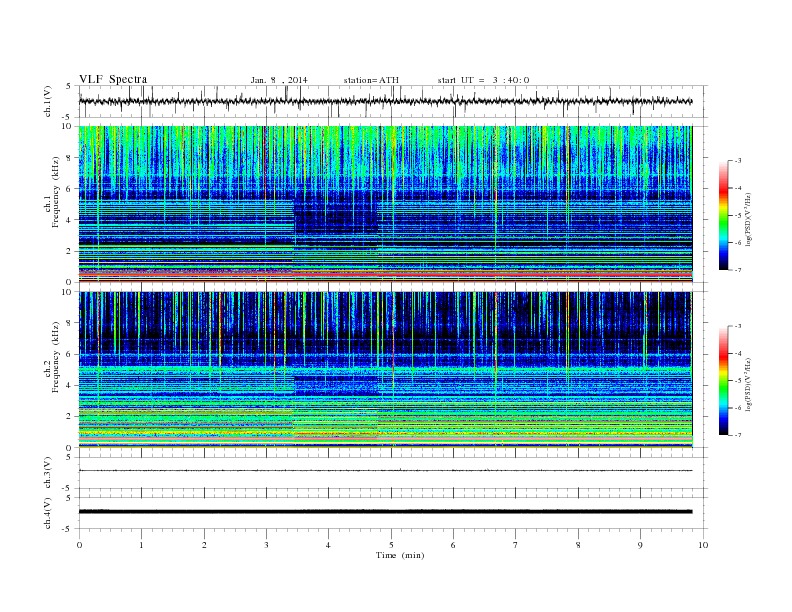Viewport: 792px width, 612px height.
Task: Click time axis tick label "2"
Action: [204, 545]
